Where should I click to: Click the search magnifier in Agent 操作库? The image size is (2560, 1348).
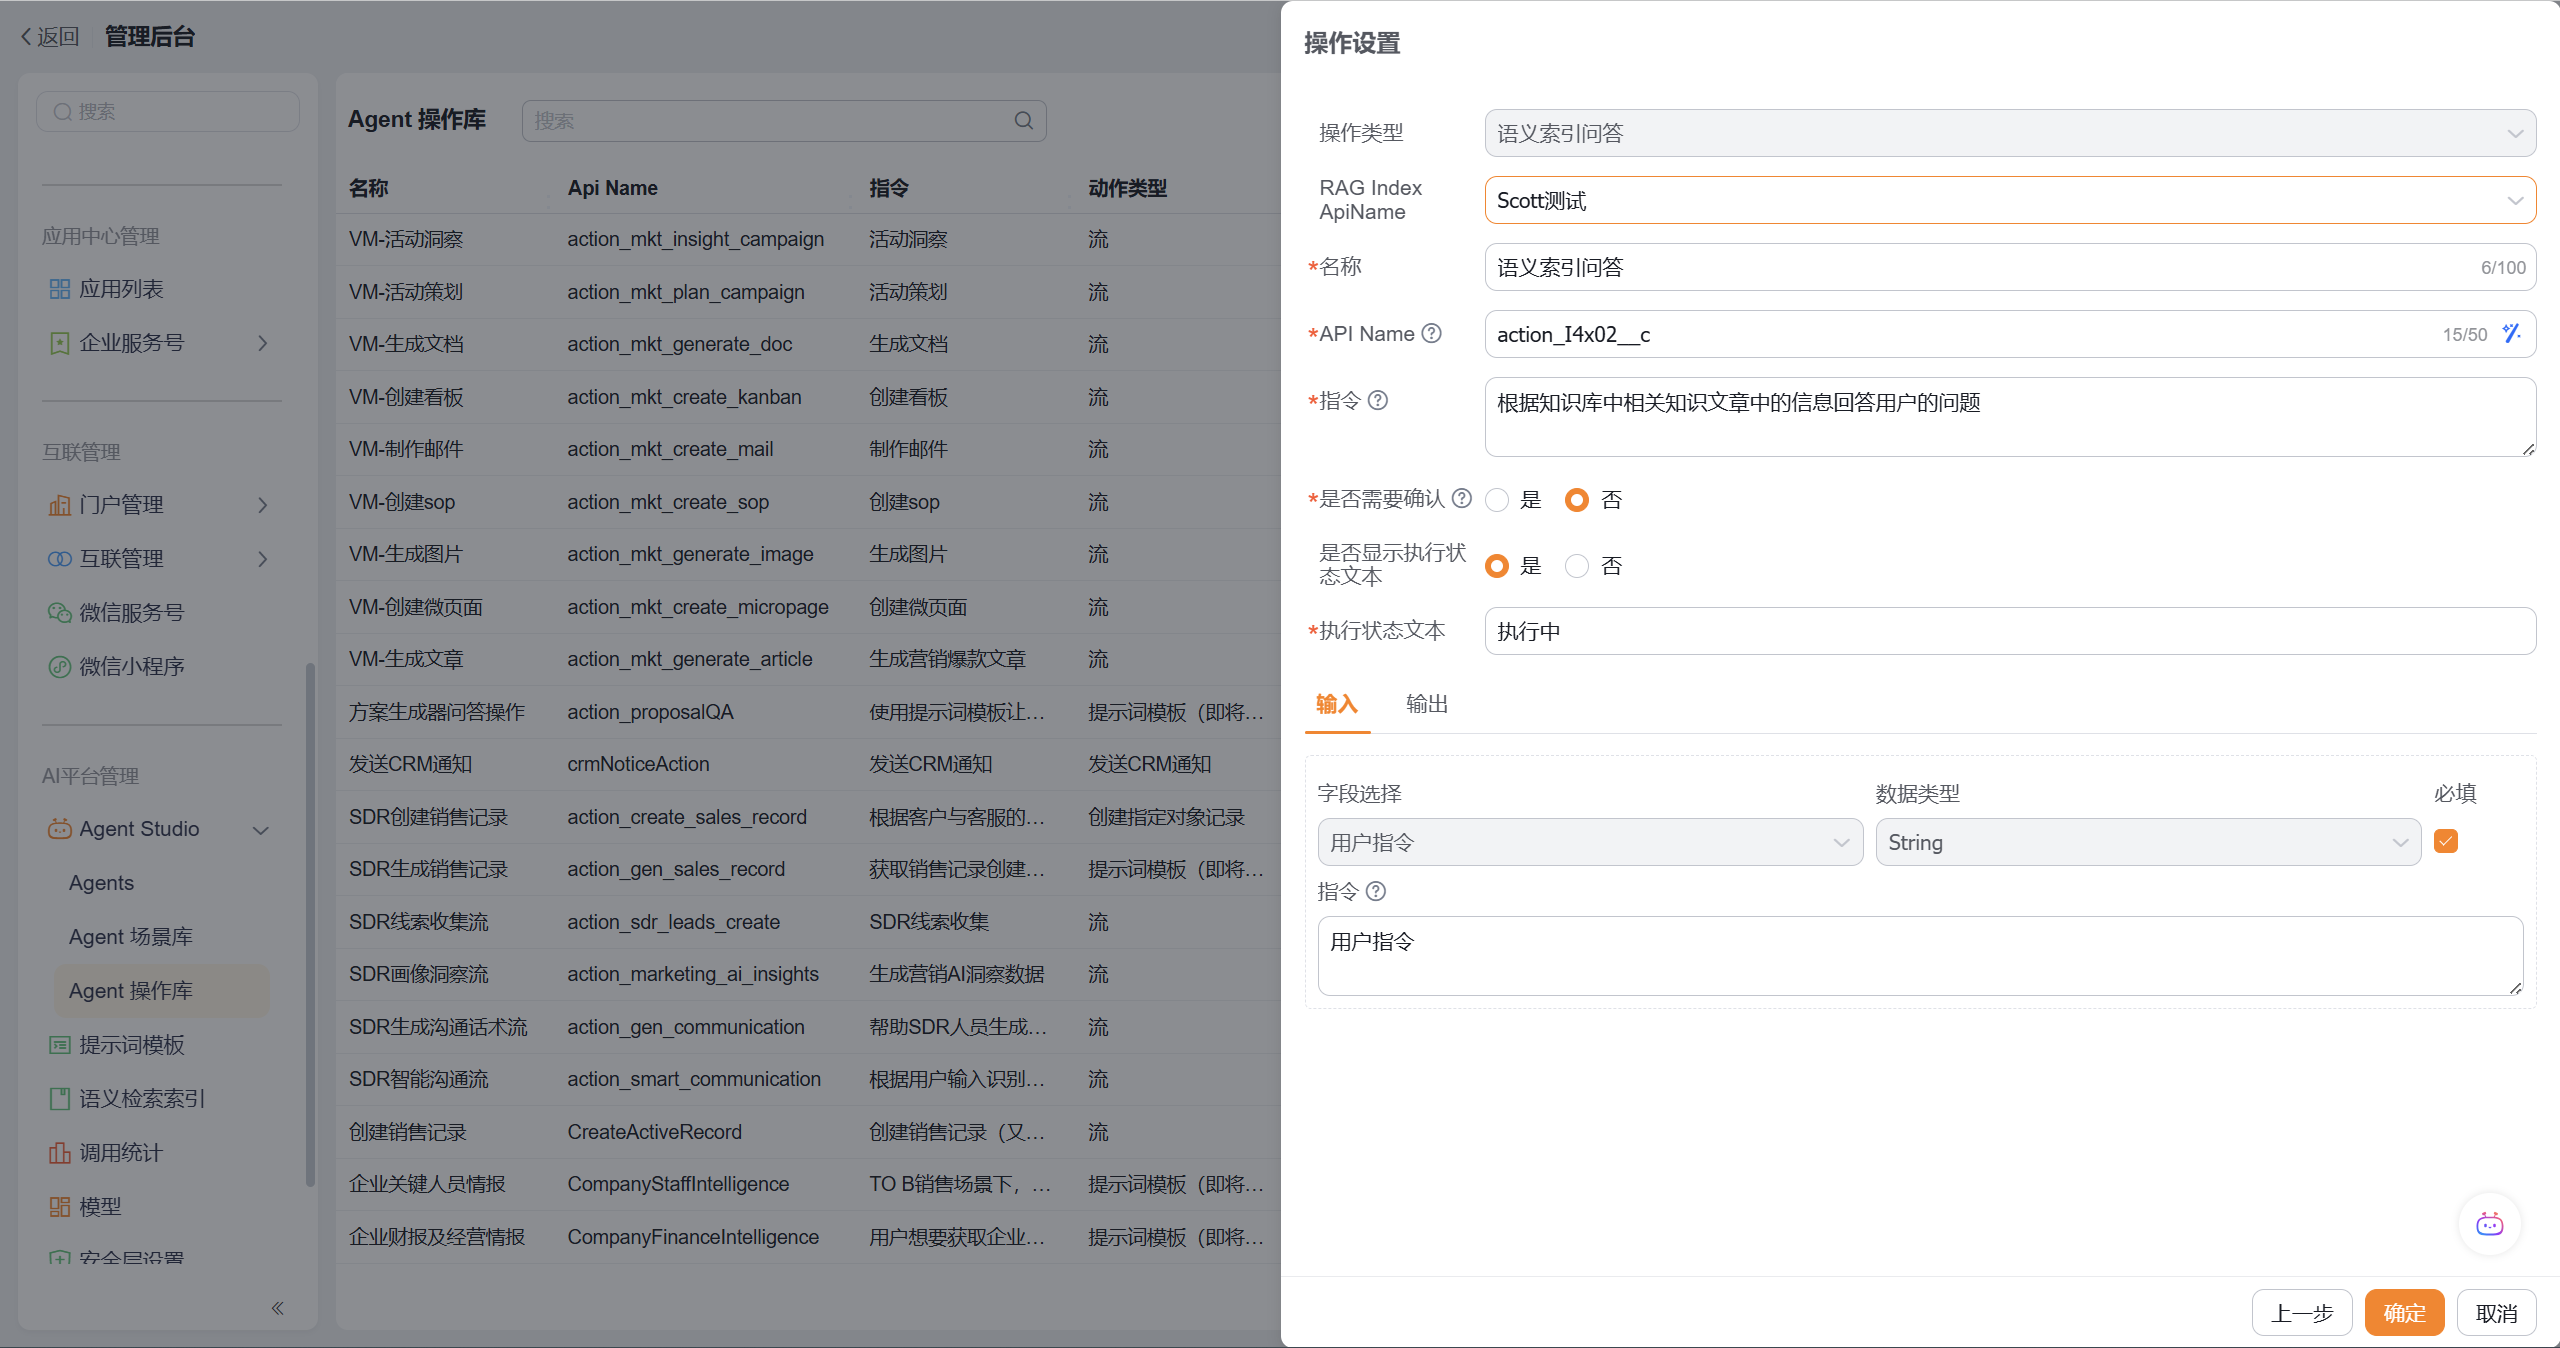1023,121
